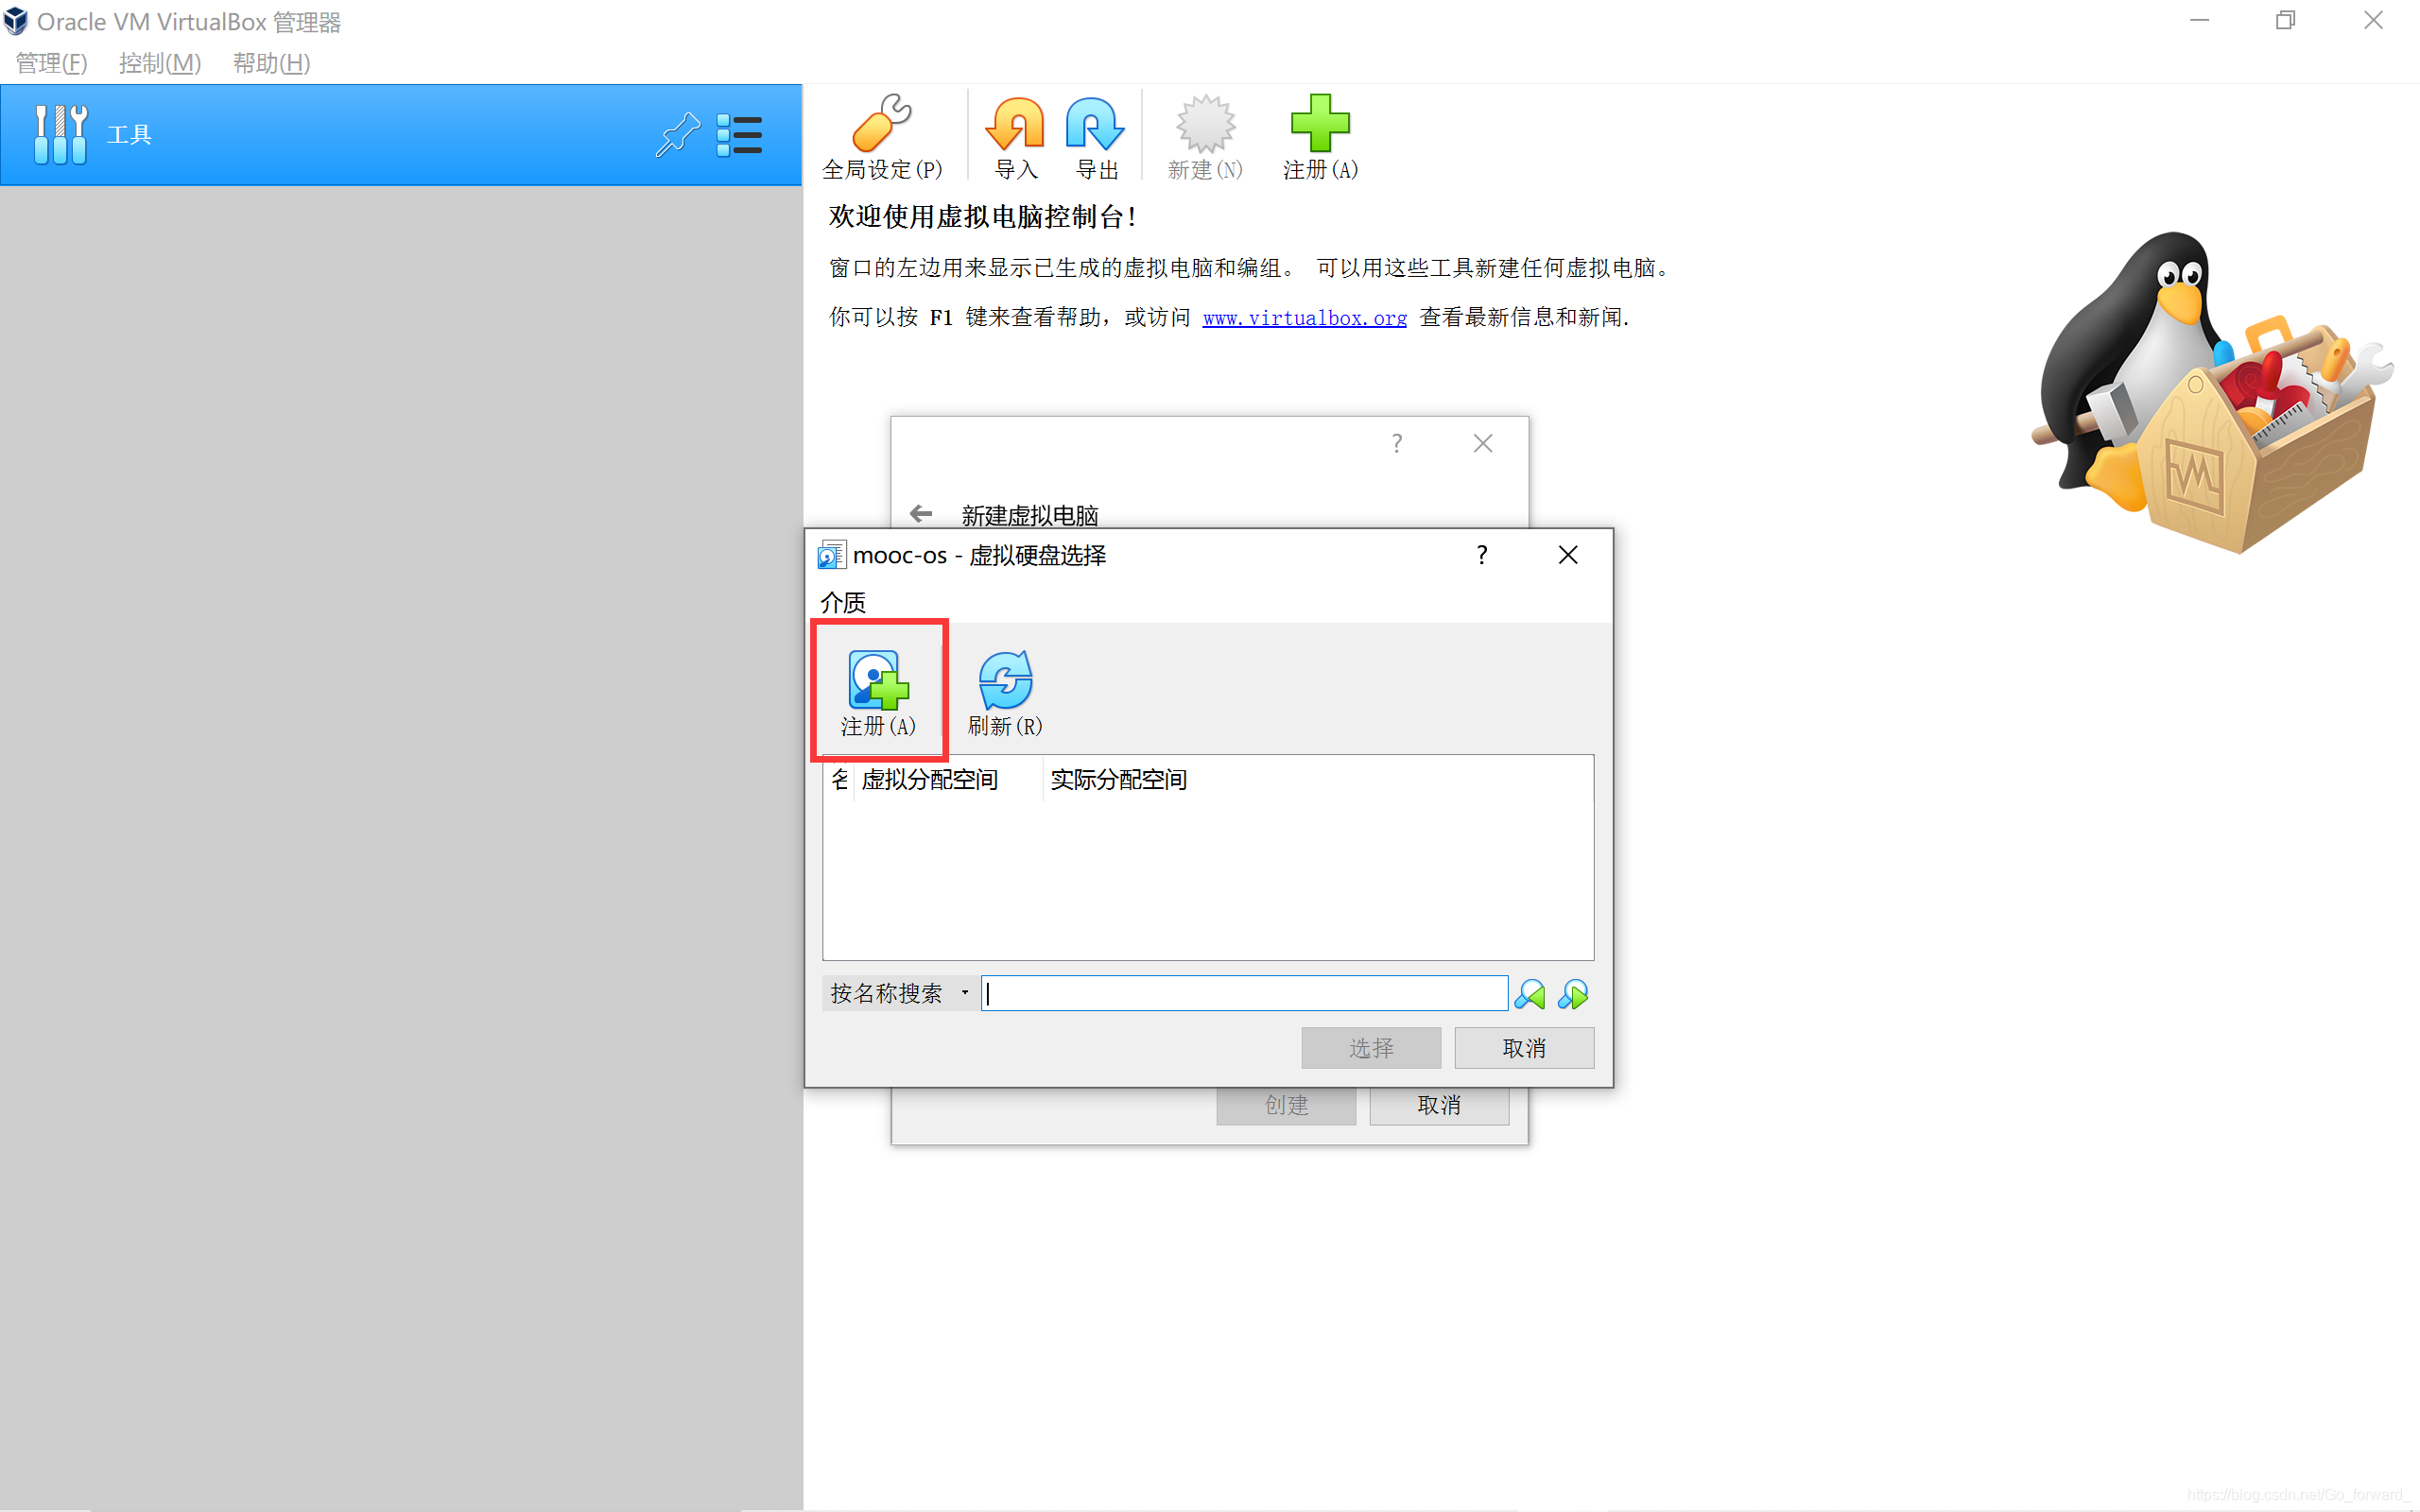Click the pin icon in Tools header
2420x1512 pixels.
[x=677, y=134]
